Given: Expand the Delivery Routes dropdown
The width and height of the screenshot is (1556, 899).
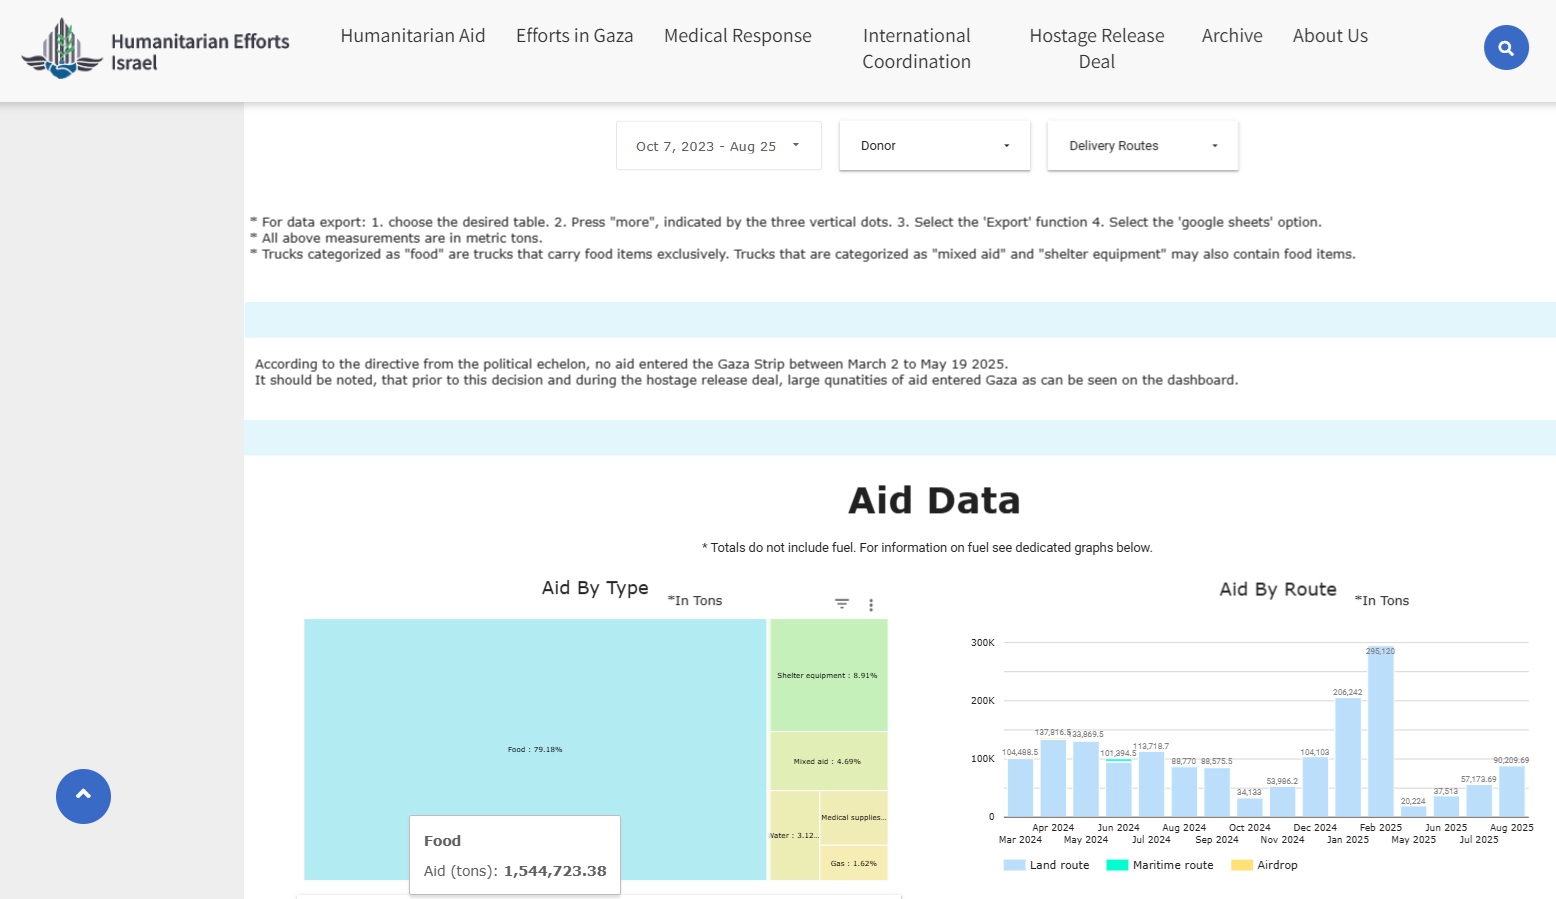Looking at the screenshot, I should (1142, 146).
